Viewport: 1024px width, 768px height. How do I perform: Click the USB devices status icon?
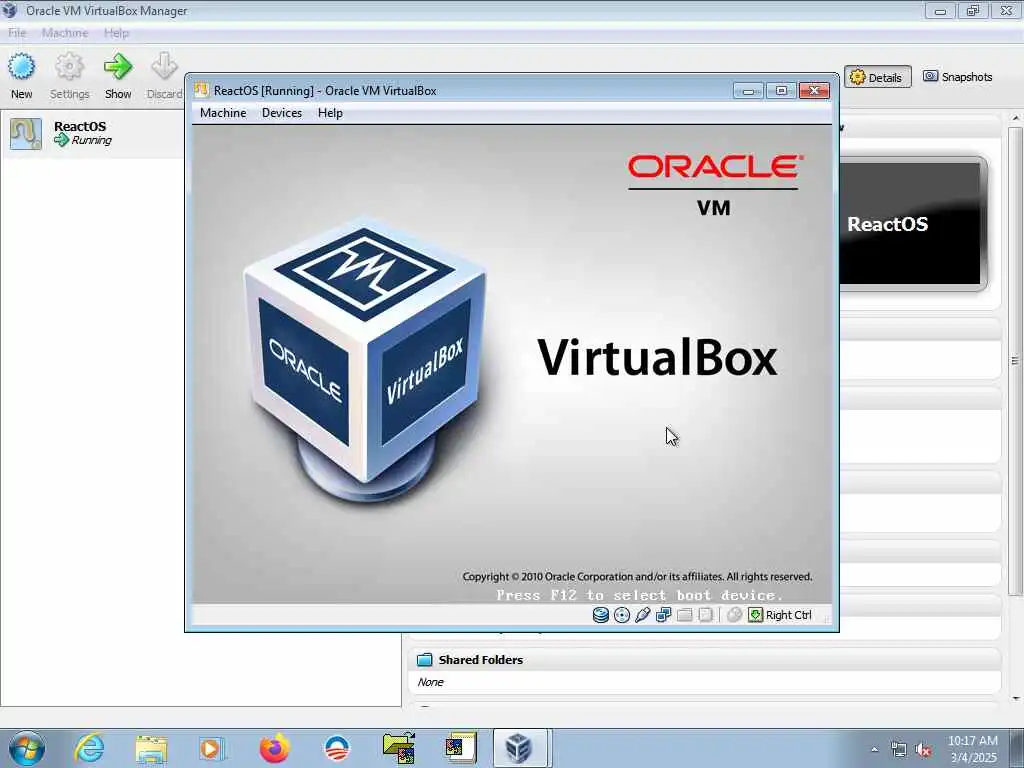tap(643, 615)
